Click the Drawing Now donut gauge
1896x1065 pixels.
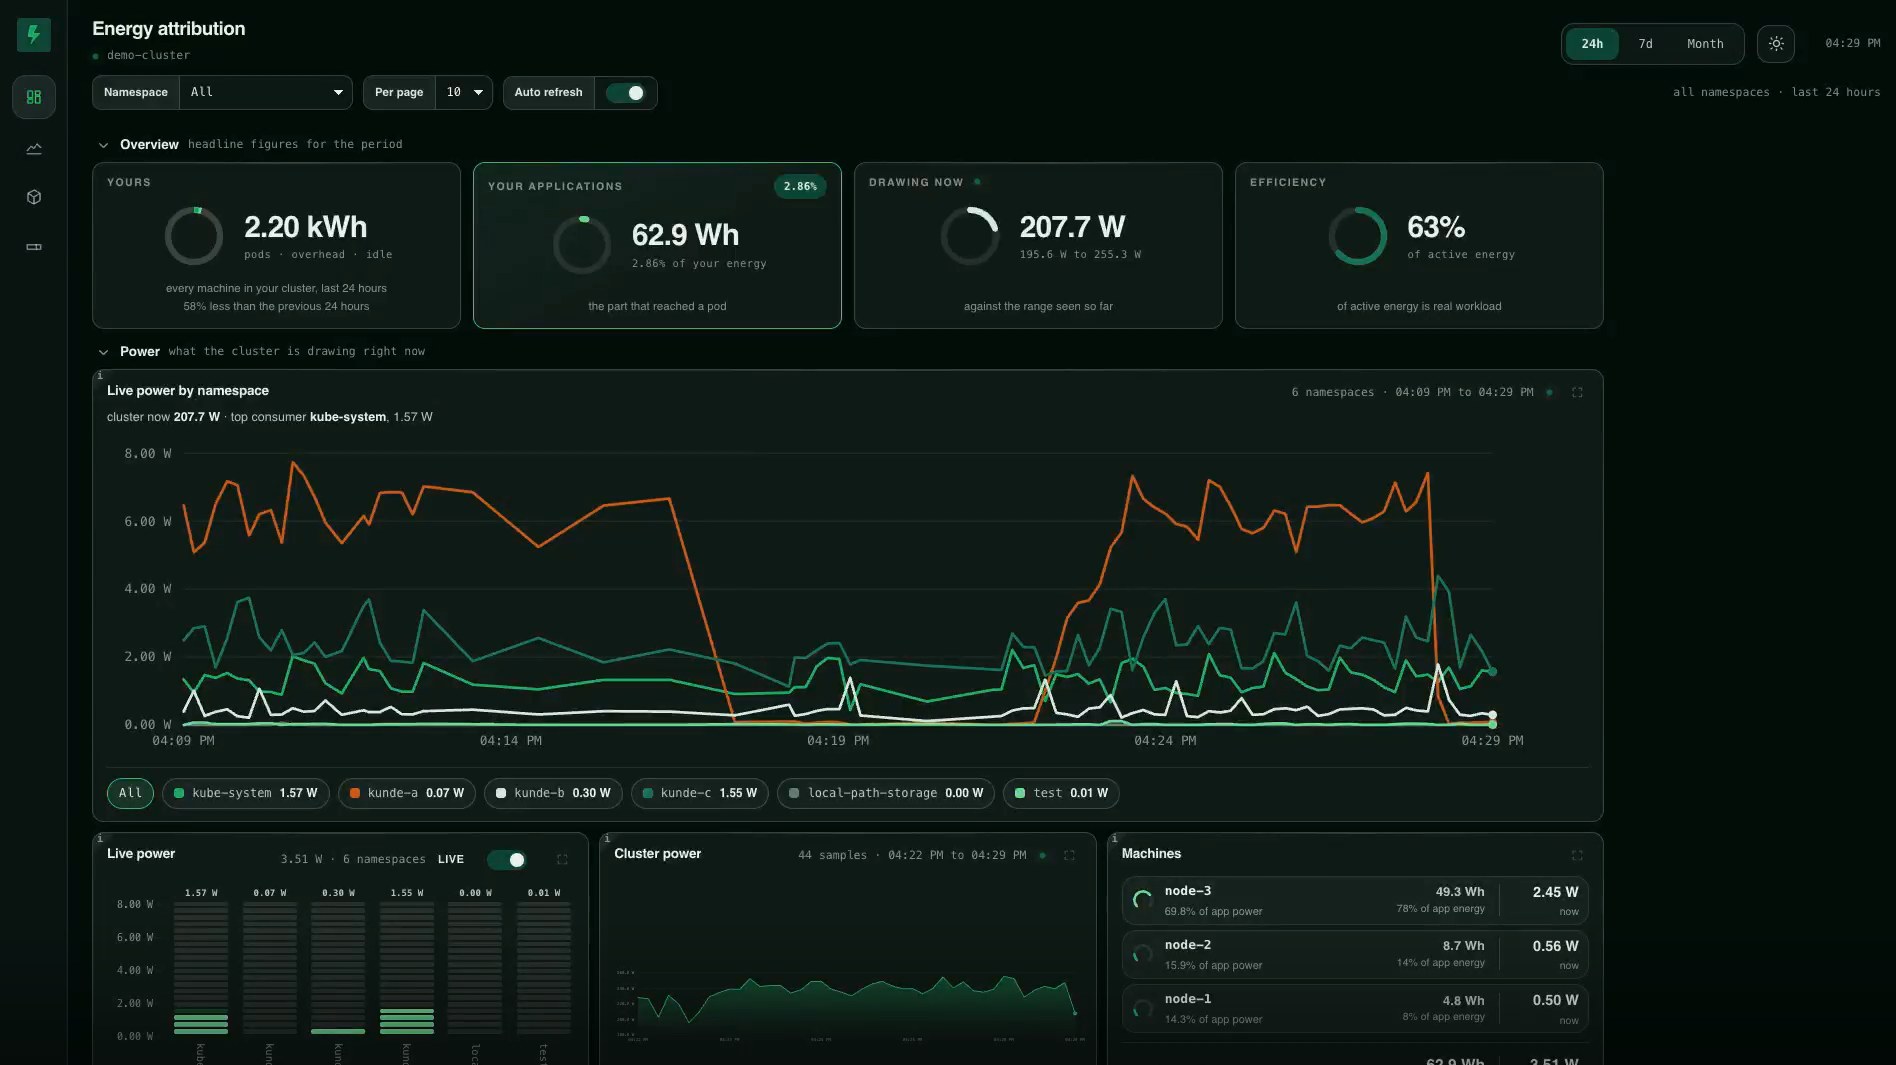[x=970, y=236]
